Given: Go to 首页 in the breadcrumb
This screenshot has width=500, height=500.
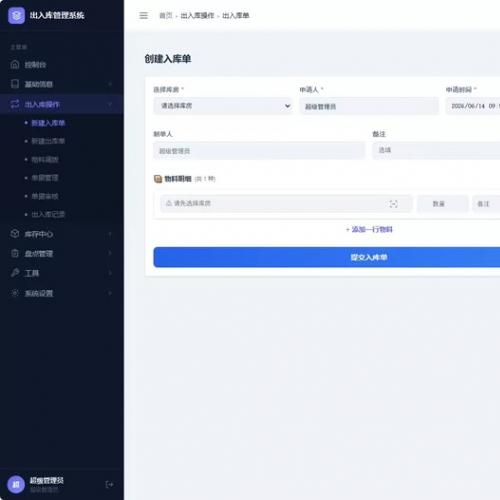Looking at the screenshot, I should 166,15.
